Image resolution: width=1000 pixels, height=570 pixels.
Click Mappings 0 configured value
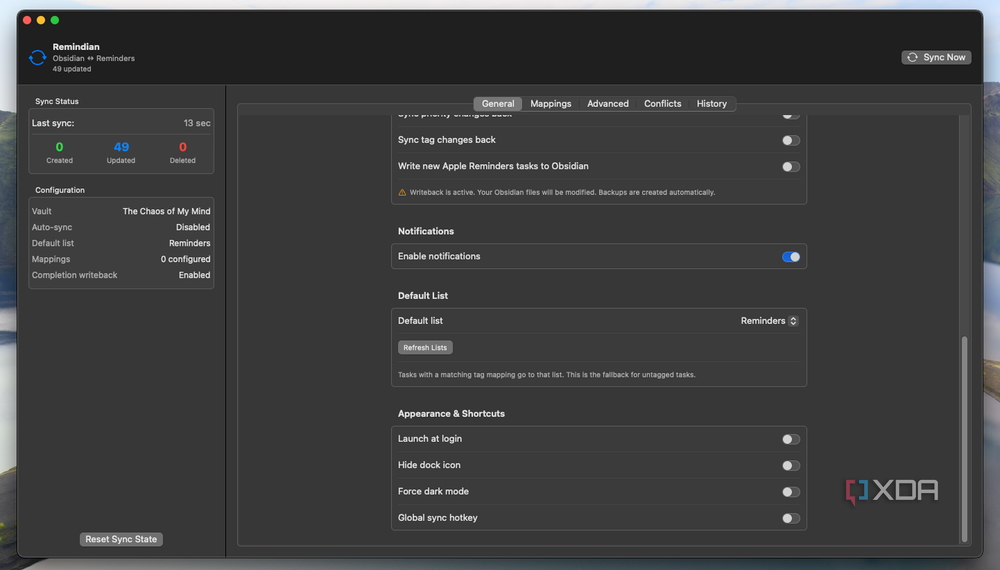tap(185, 259)
